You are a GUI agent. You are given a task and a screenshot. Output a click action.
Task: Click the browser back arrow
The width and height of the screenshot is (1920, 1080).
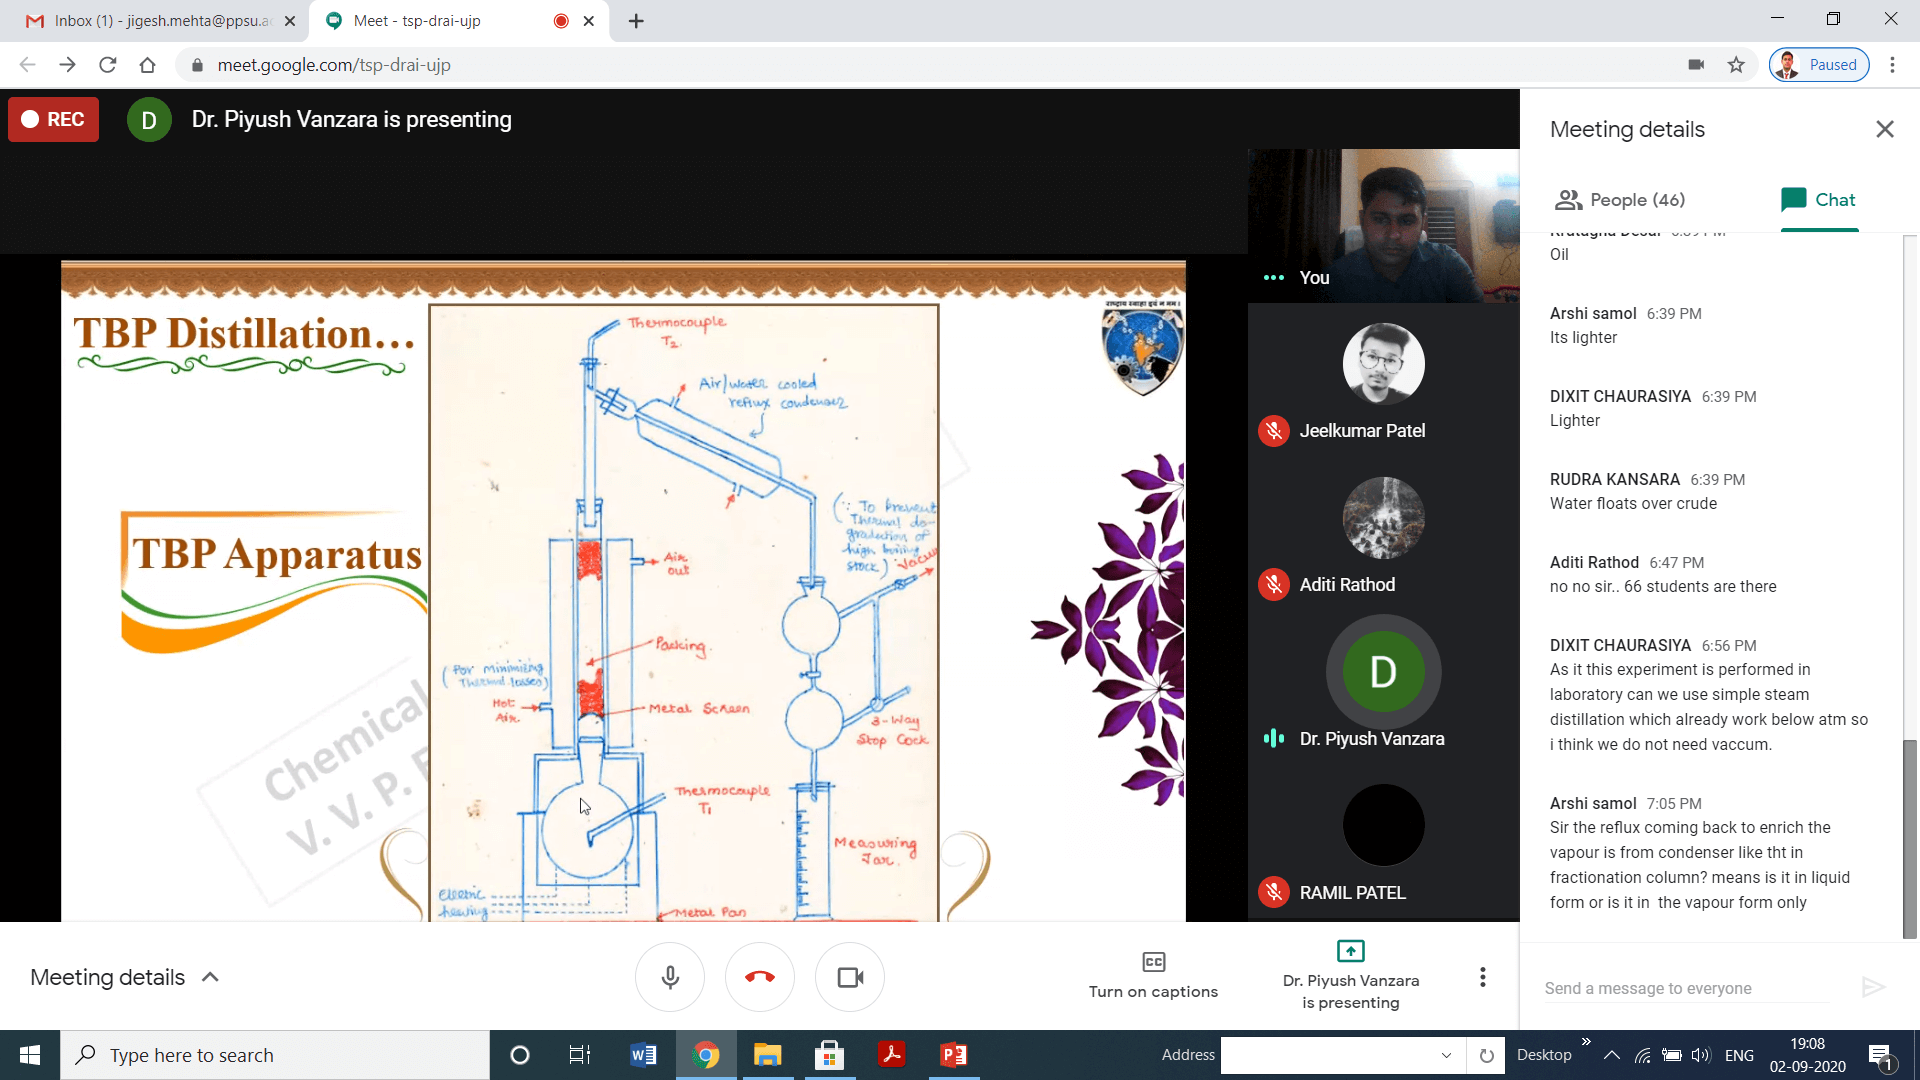click(x=27, y=65)
